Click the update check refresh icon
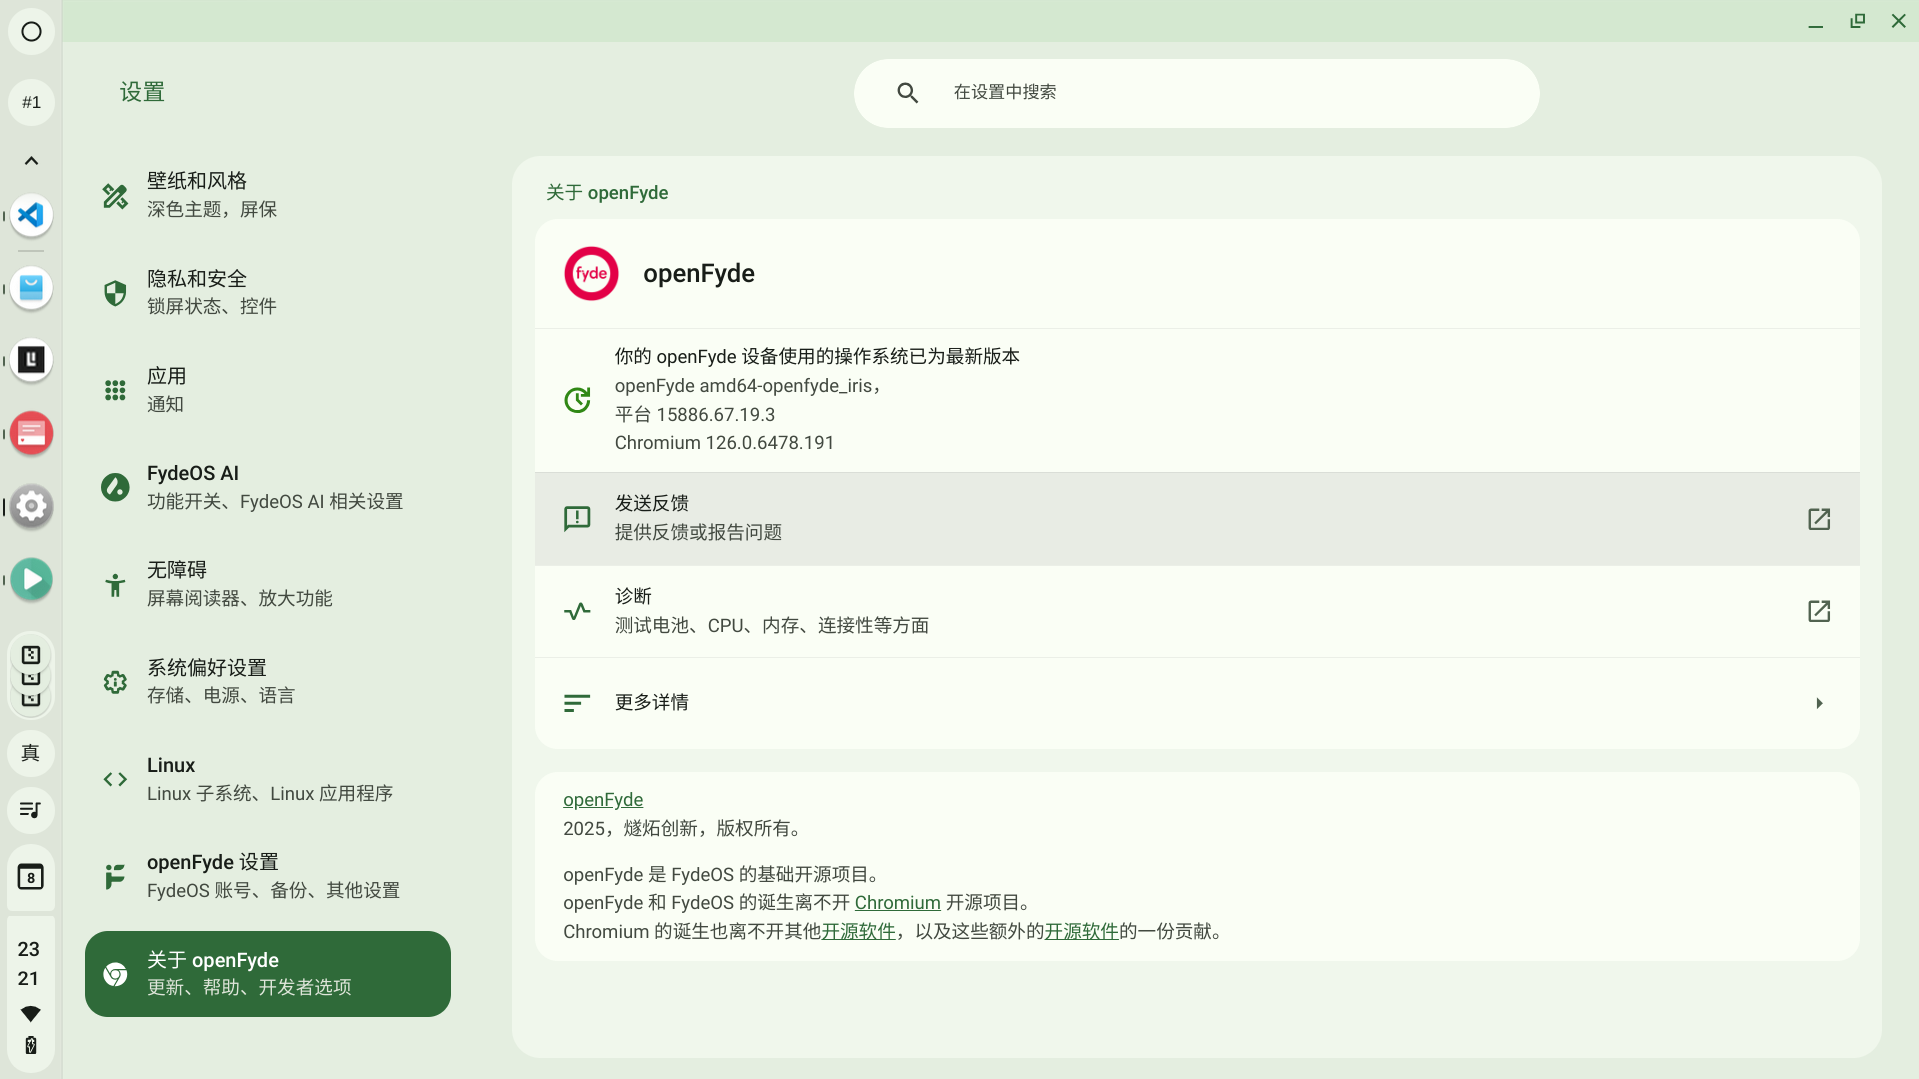The height and width of the screenshot is (1079, 1919). tap(577, 400)
